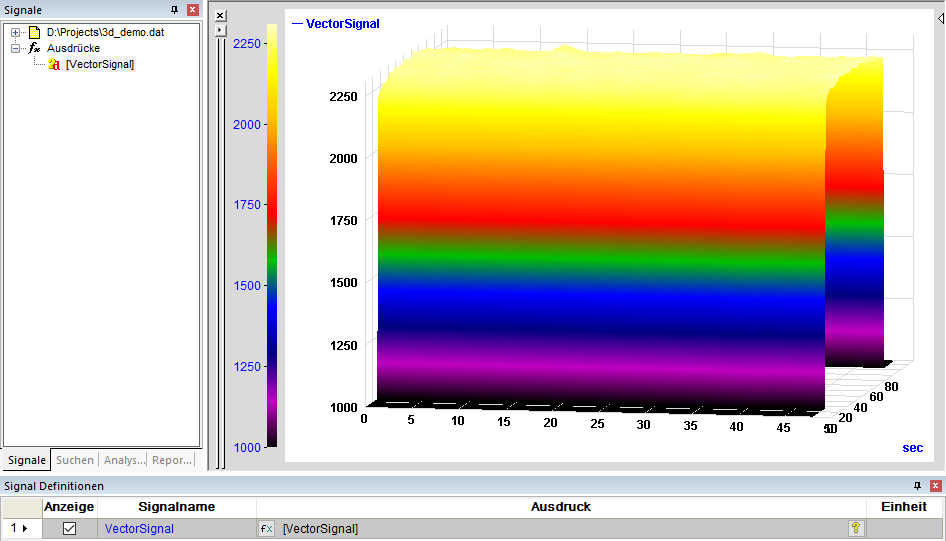The image size is (946, 541).
Task: Click the Einheit column header
Action: [x=904, y=507]
